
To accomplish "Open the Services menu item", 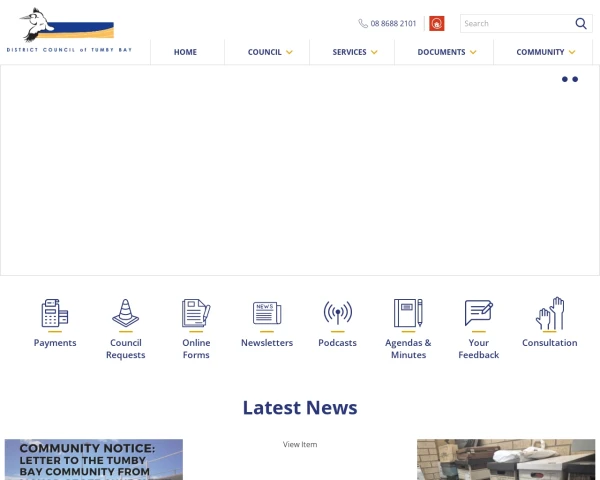I will [x=349, y=52].
